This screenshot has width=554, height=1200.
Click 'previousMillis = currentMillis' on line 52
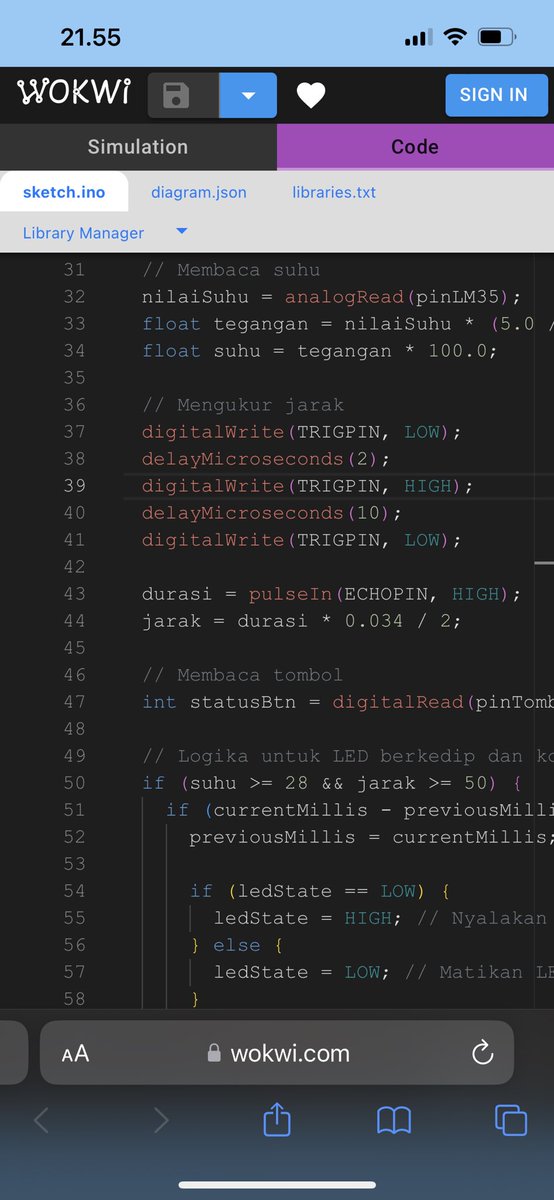370,837
